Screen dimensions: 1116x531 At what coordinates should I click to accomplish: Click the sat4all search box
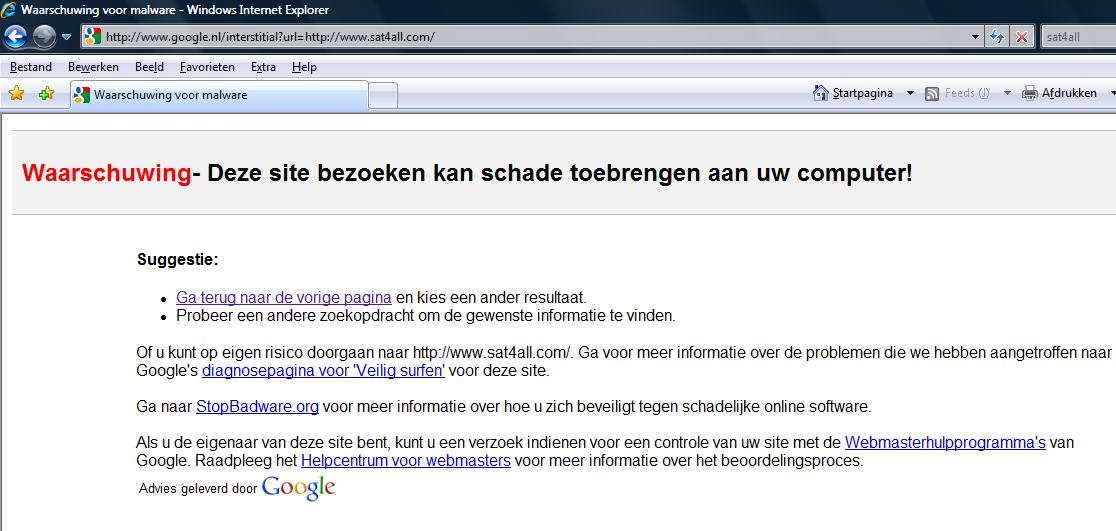1078,37
